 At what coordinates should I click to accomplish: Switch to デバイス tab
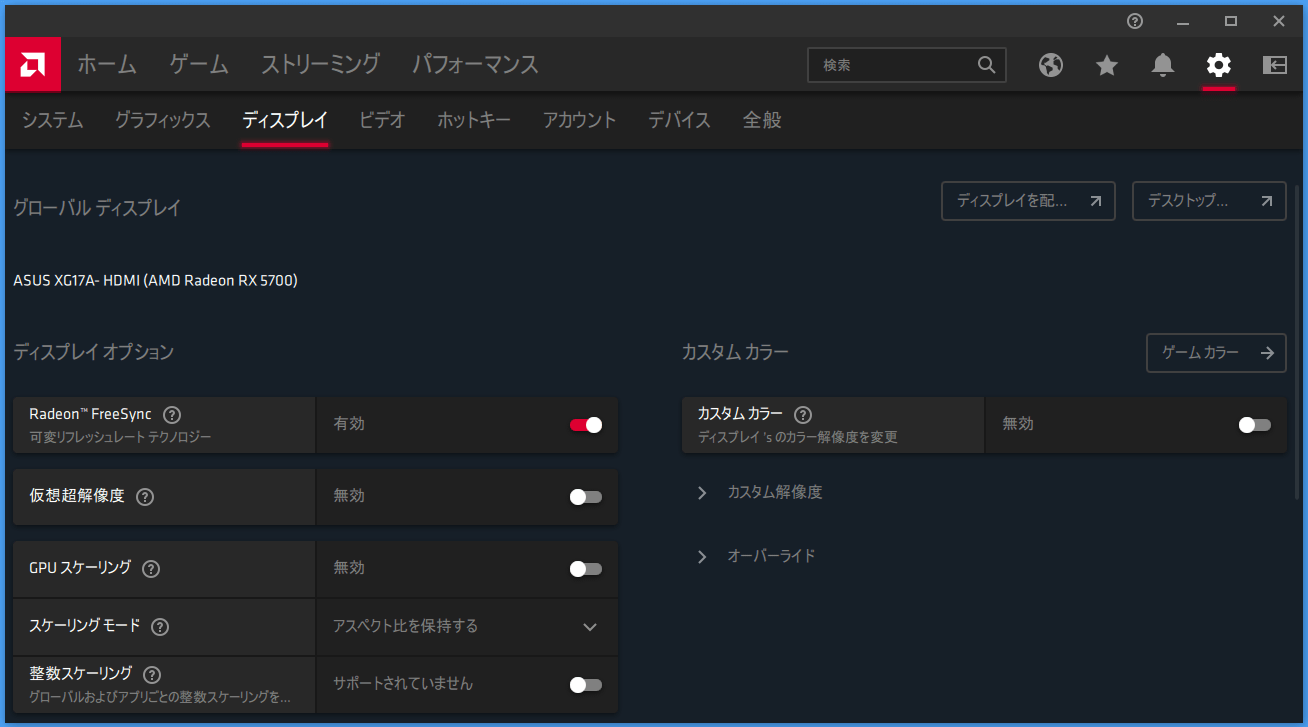pos(679,120)
